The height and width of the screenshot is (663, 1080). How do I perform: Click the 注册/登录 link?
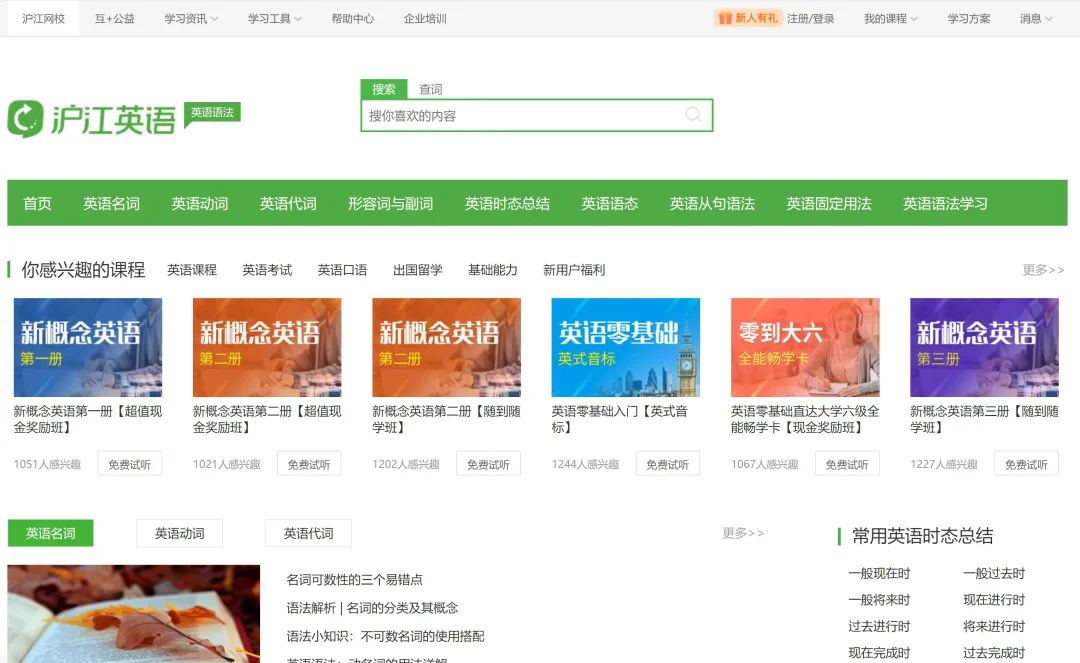pos(810,19)
